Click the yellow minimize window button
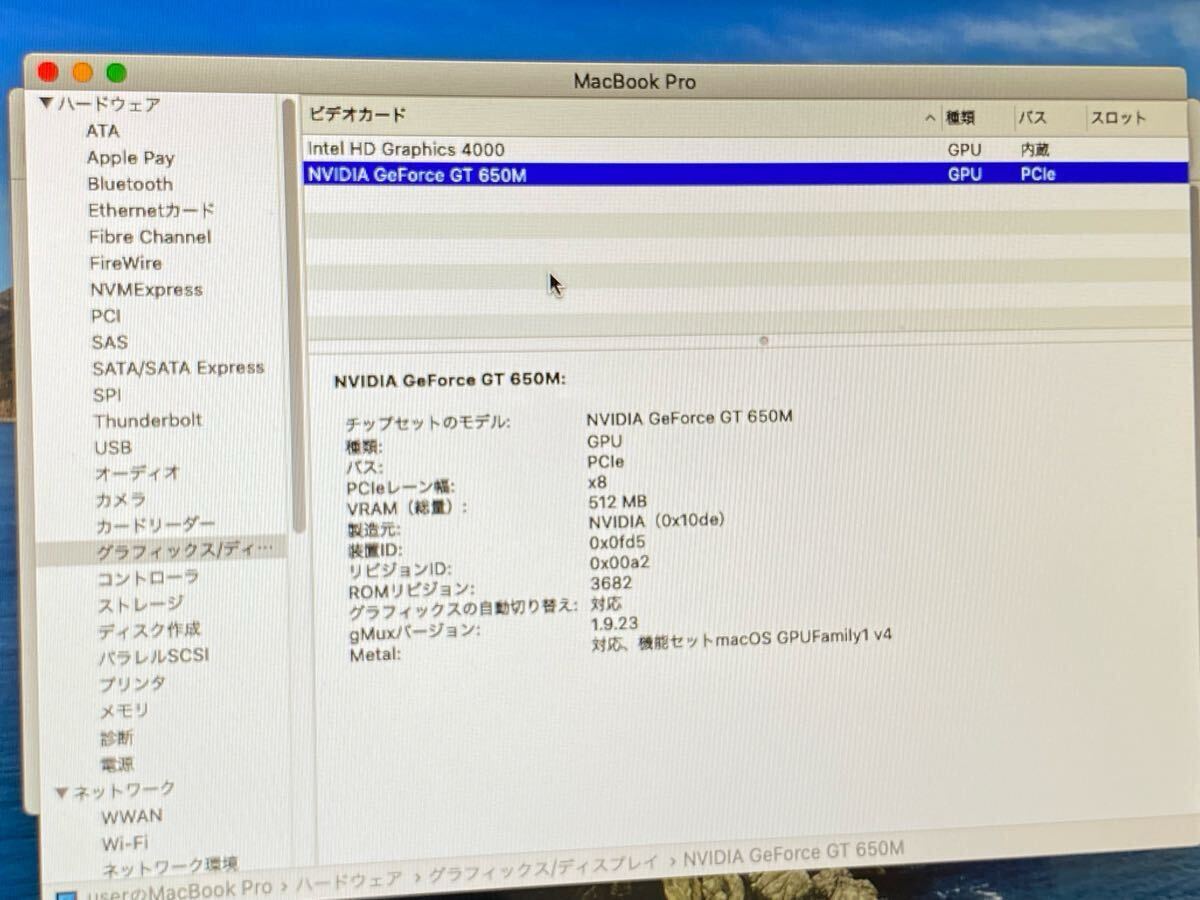 click(x=82, y=72)
